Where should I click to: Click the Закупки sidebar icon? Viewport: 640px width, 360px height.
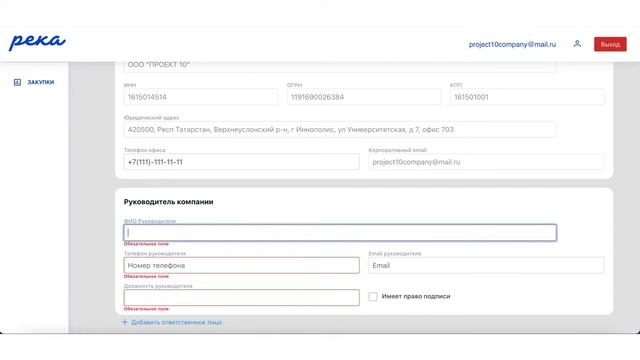tap(17, 82)
